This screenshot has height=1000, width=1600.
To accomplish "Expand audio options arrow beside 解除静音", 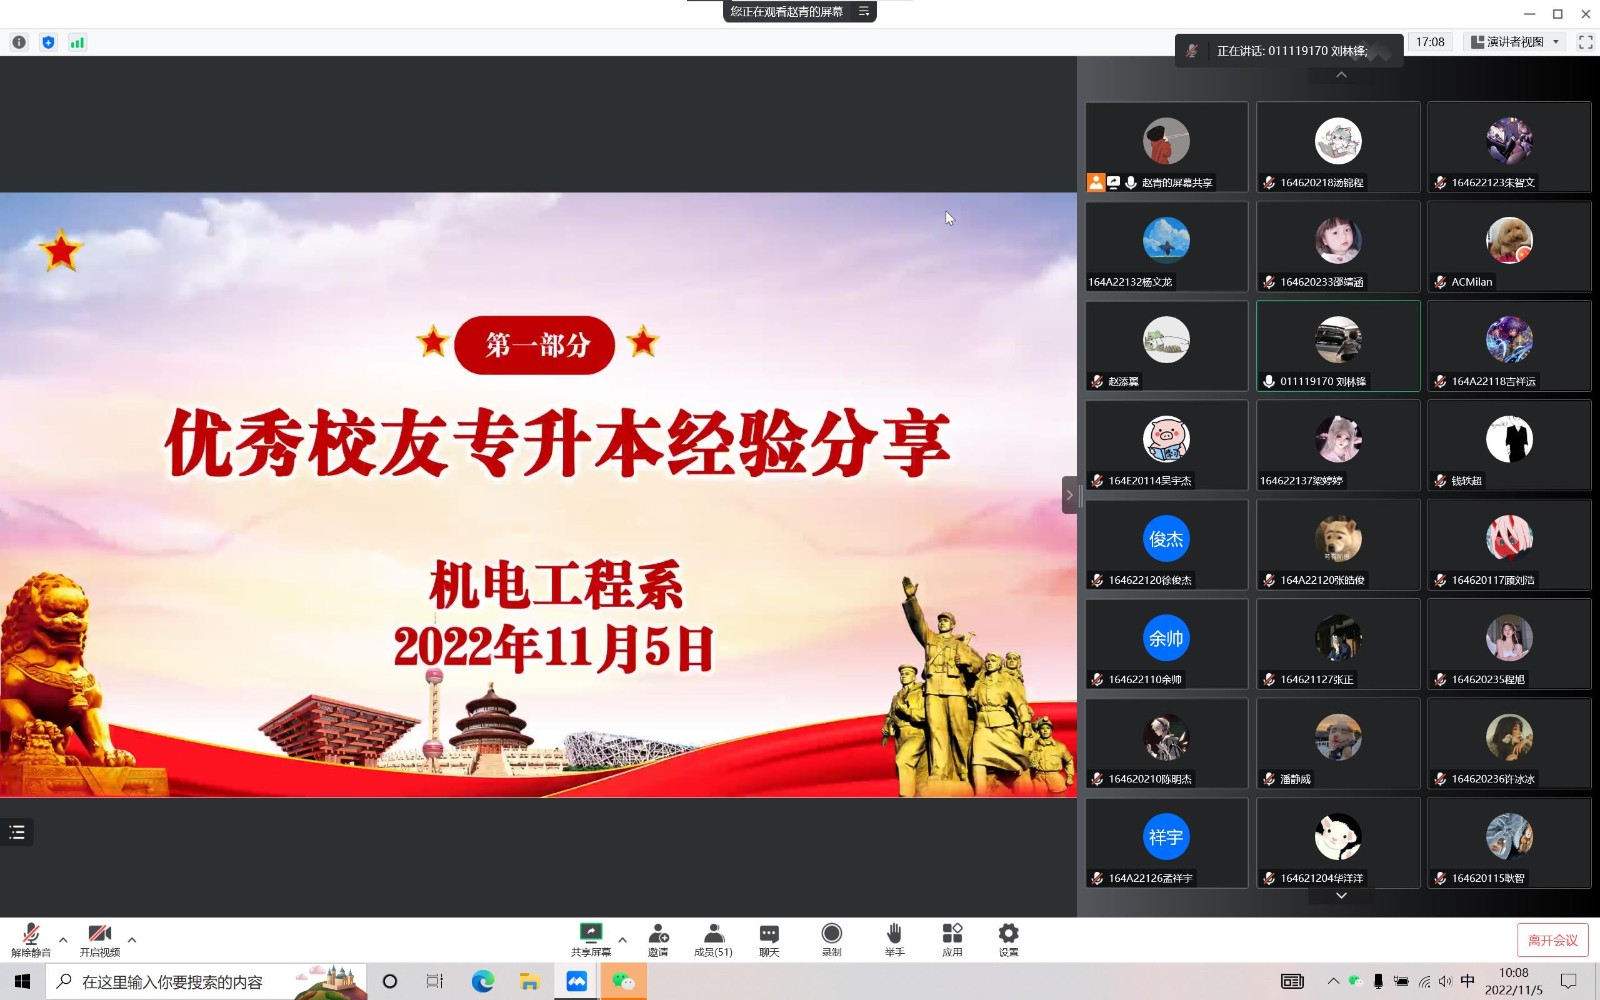I will (63, 940).
